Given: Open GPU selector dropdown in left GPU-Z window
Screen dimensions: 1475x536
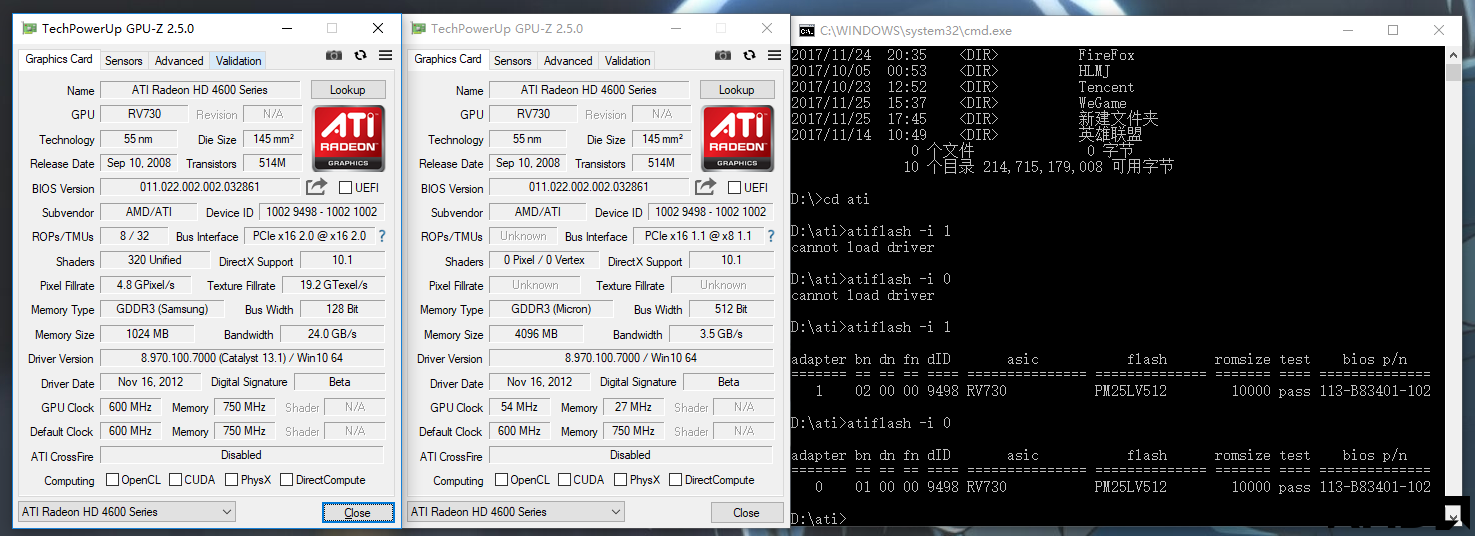Looking at the screenshot, I should pyautogui.click(x=126, y=512).
